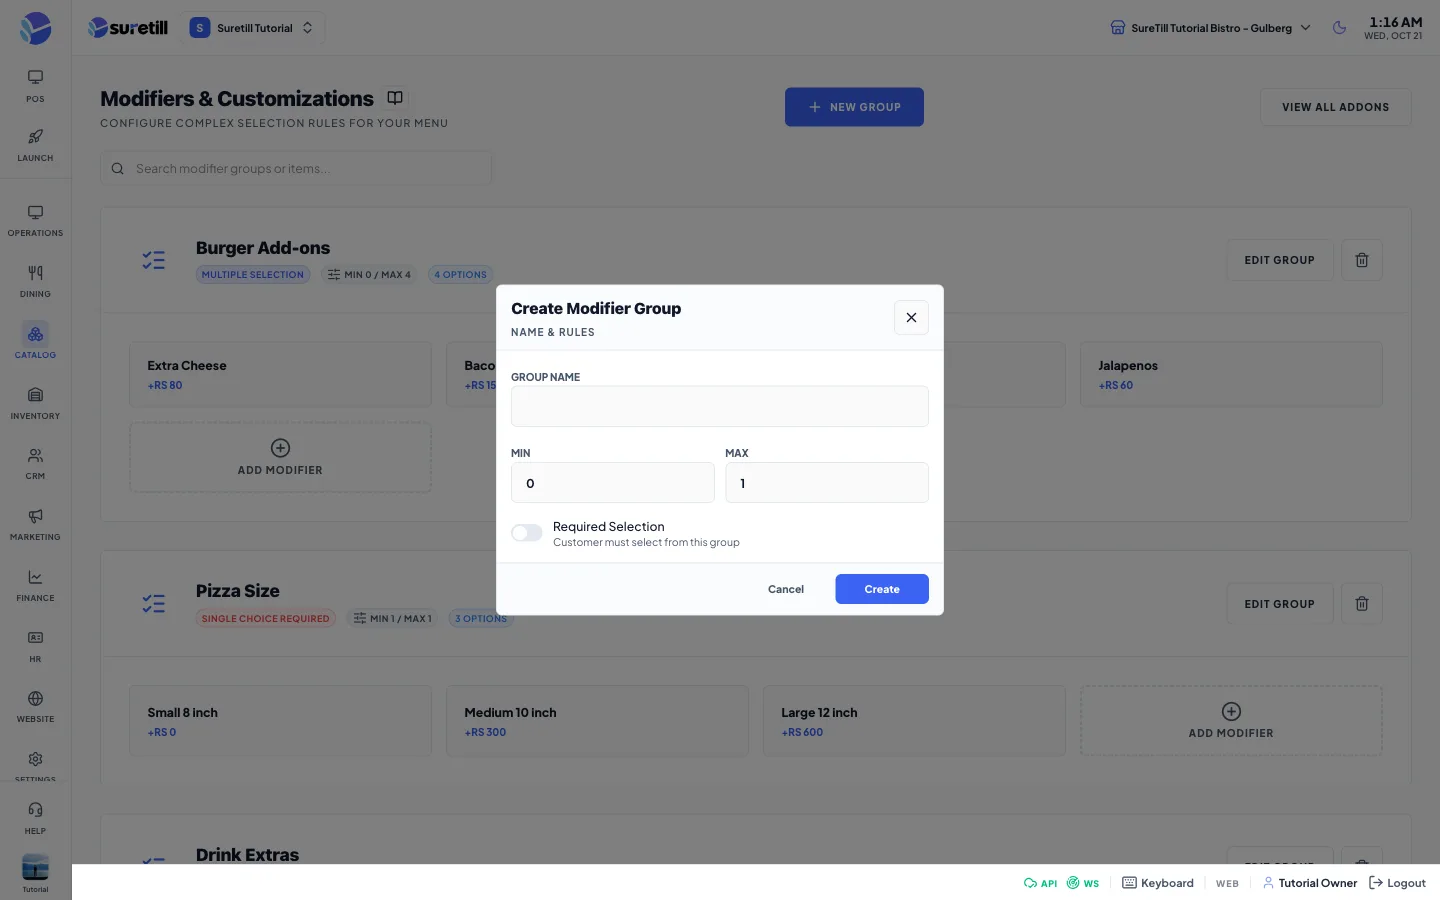Open the Keyboard option in footer
The image size is (1440, 900).
click(1158, 883)
